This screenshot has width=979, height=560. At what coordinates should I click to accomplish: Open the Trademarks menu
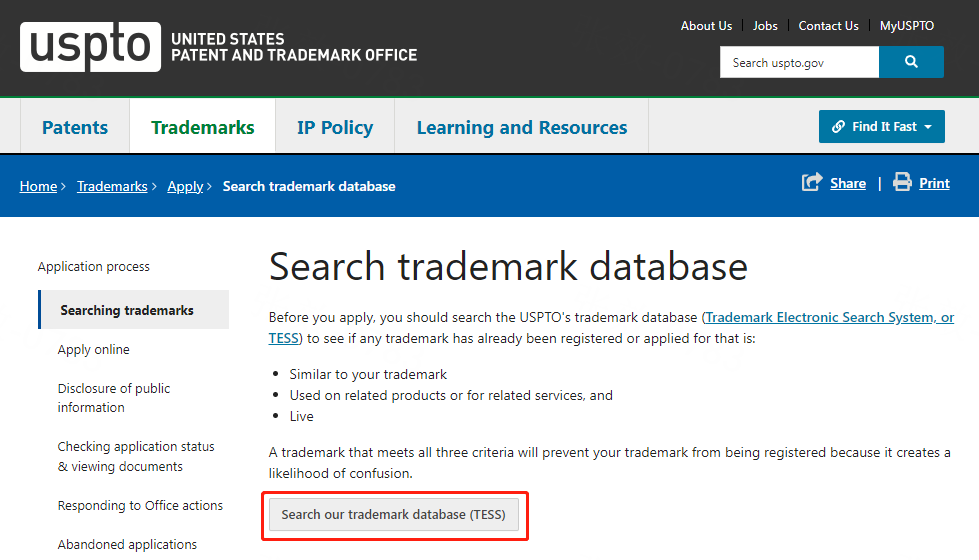click(202, 127)
